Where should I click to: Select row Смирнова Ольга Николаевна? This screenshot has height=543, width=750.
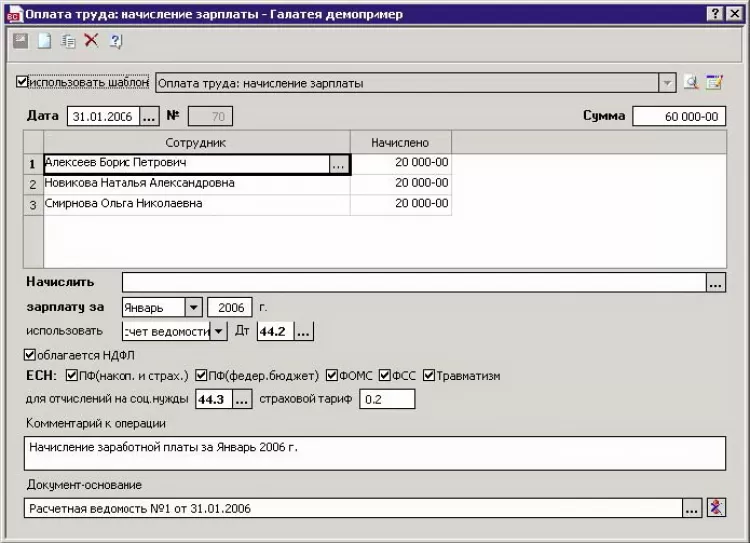[197, 204]
